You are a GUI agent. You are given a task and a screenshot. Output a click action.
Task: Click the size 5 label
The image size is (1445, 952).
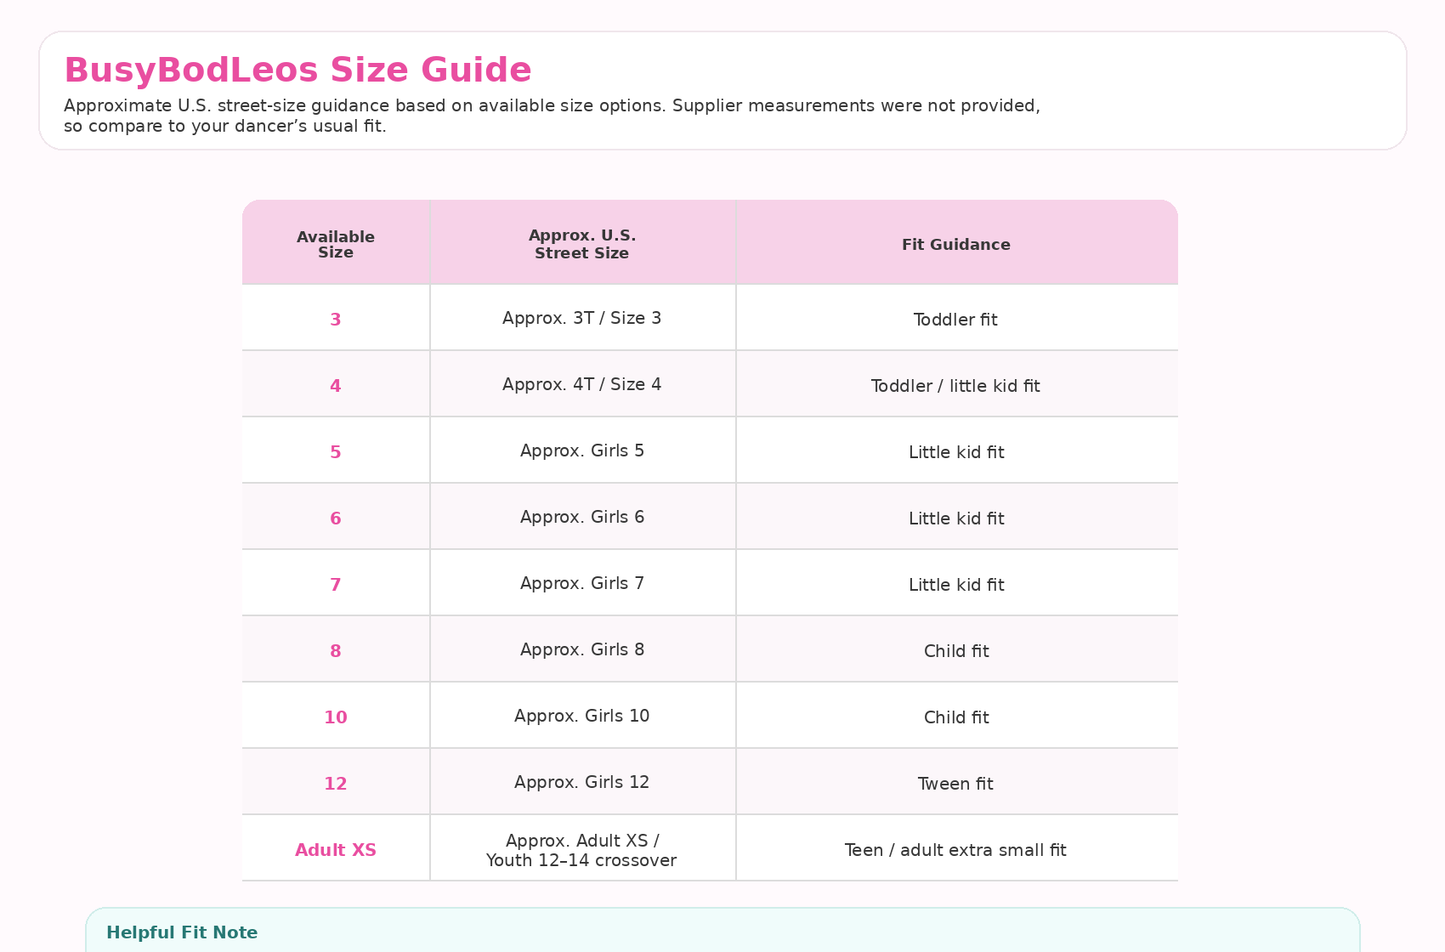(x=335, y=452)
